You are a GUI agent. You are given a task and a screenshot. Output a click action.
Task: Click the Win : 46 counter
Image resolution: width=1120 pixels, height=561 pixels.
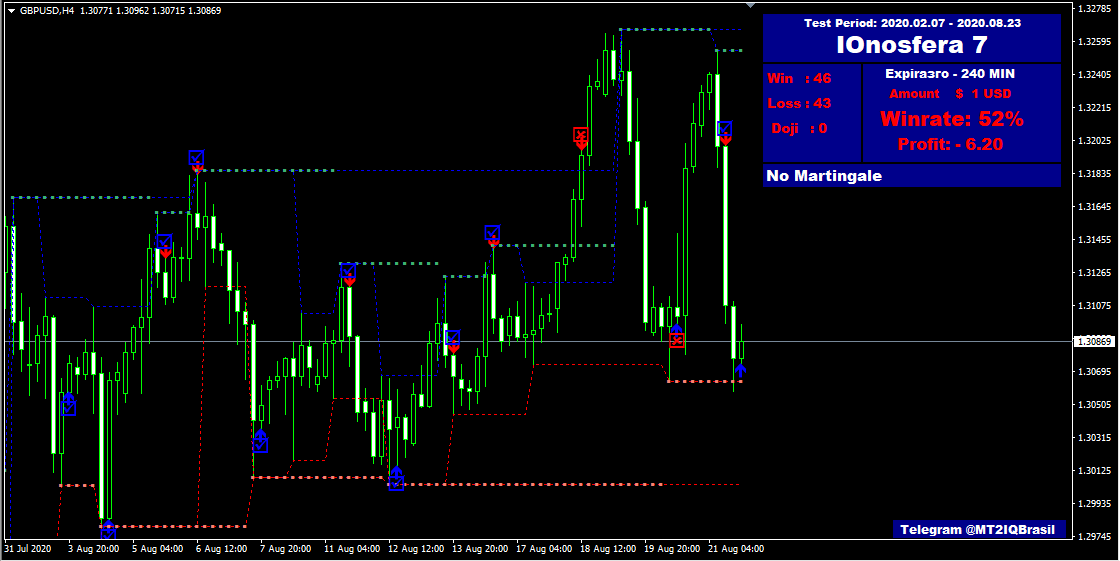[799, 78]
